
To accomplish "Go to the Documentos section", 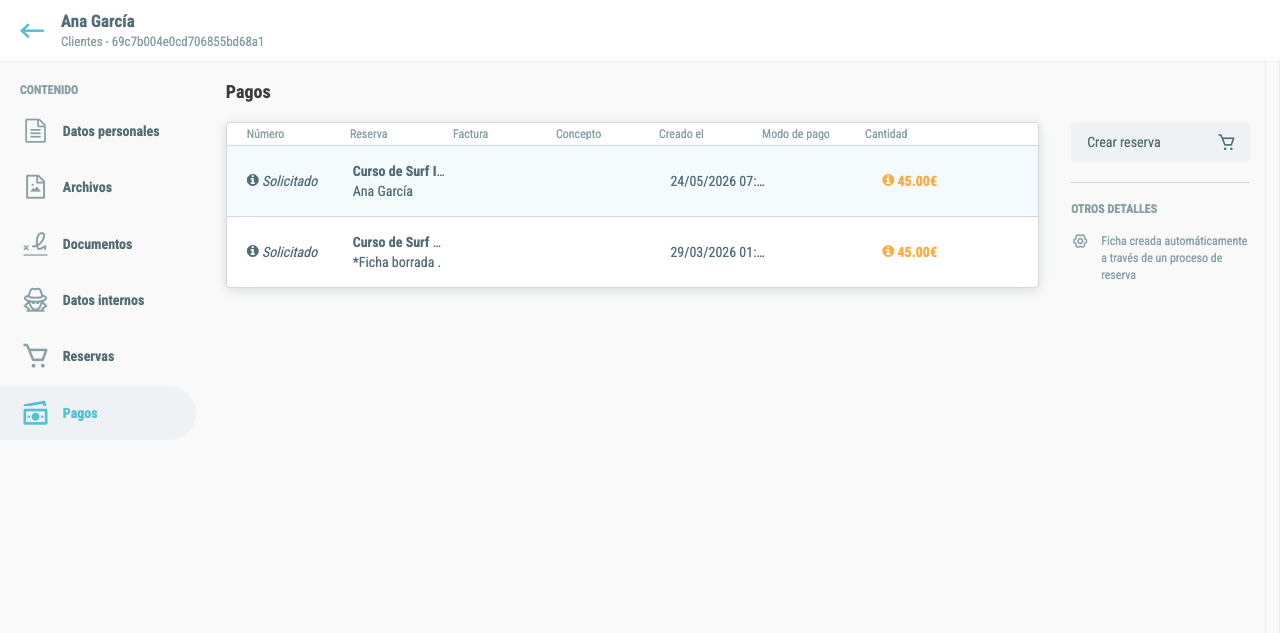I will pyautogui.click(x=98, y=244).
